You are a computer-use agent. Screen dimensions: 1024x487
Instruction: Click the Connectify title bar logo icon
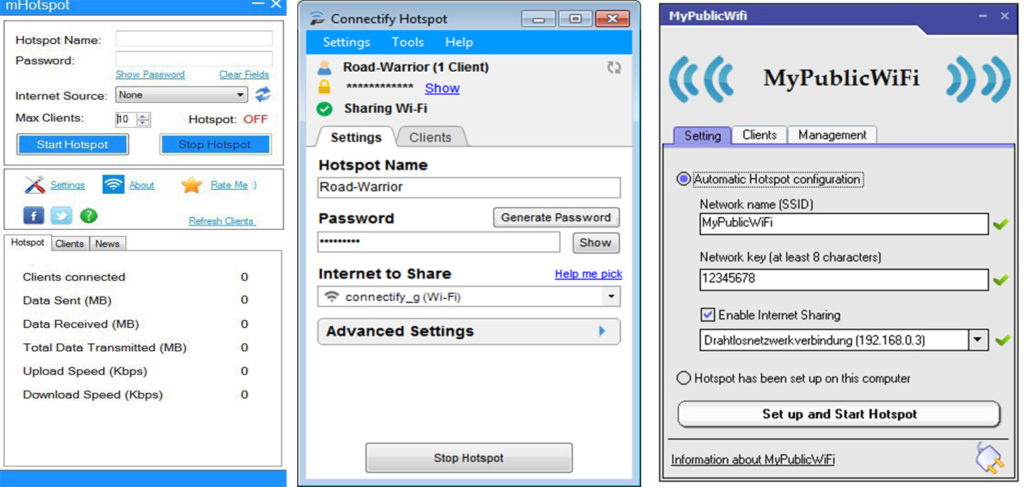(x=317, y=18)
